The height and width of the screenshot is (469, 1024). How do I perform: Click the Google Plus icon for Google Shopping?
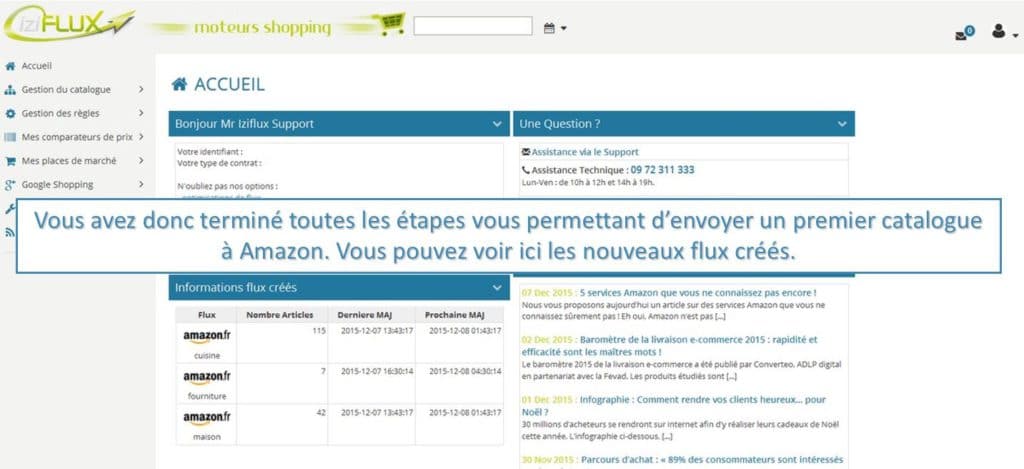click(x=10, y=185)
